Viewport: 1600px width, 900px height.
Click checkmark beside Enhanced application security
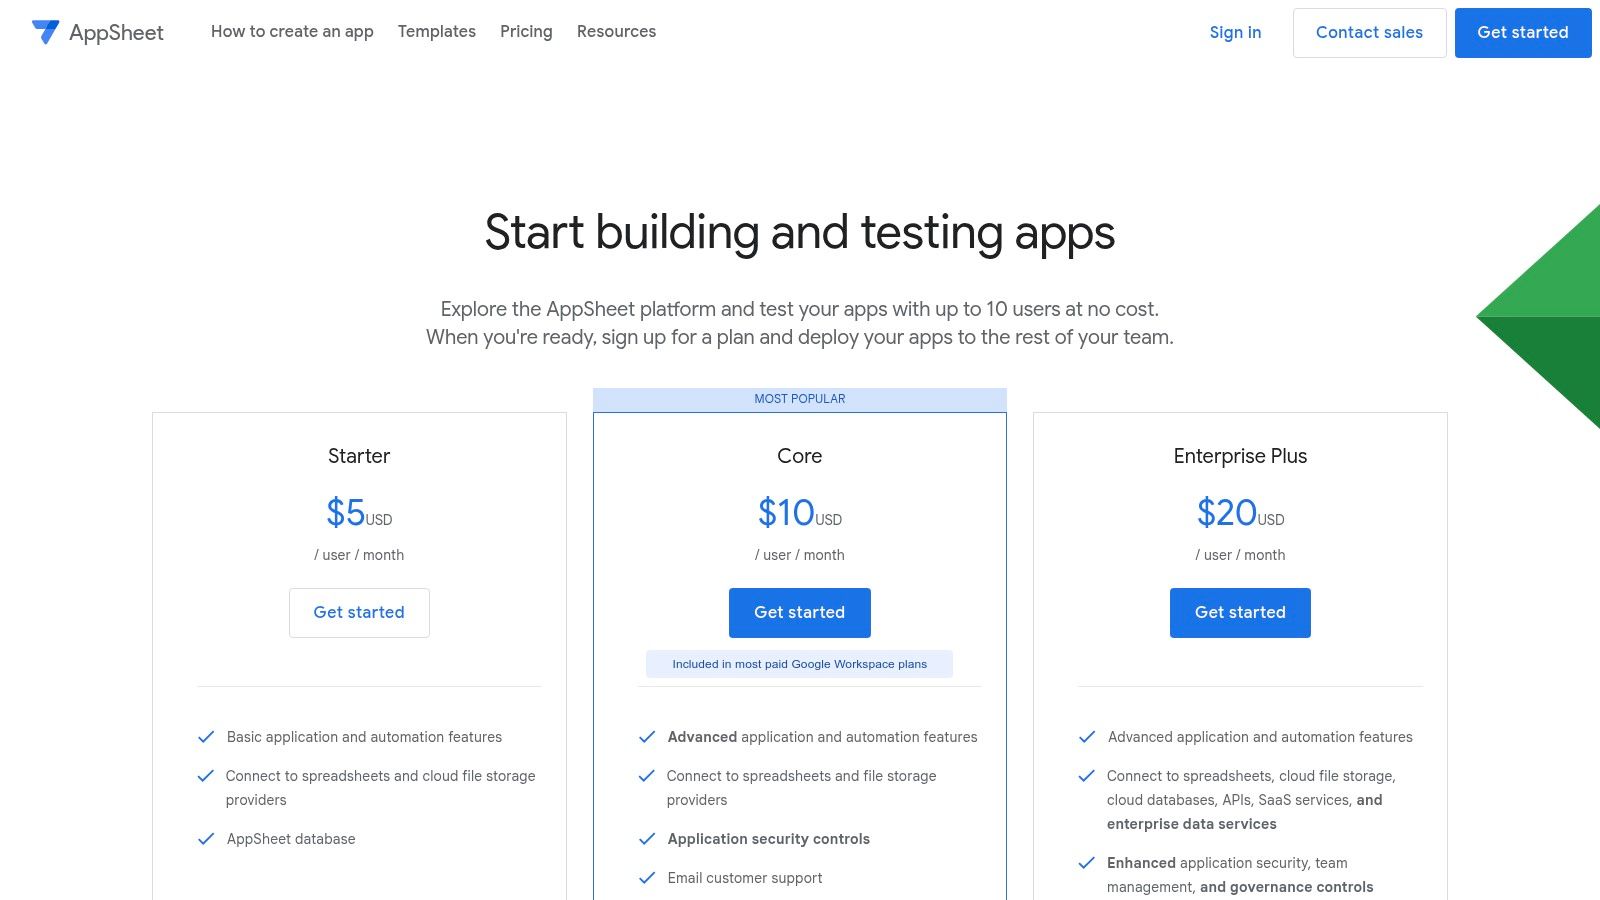(1087, 861)
